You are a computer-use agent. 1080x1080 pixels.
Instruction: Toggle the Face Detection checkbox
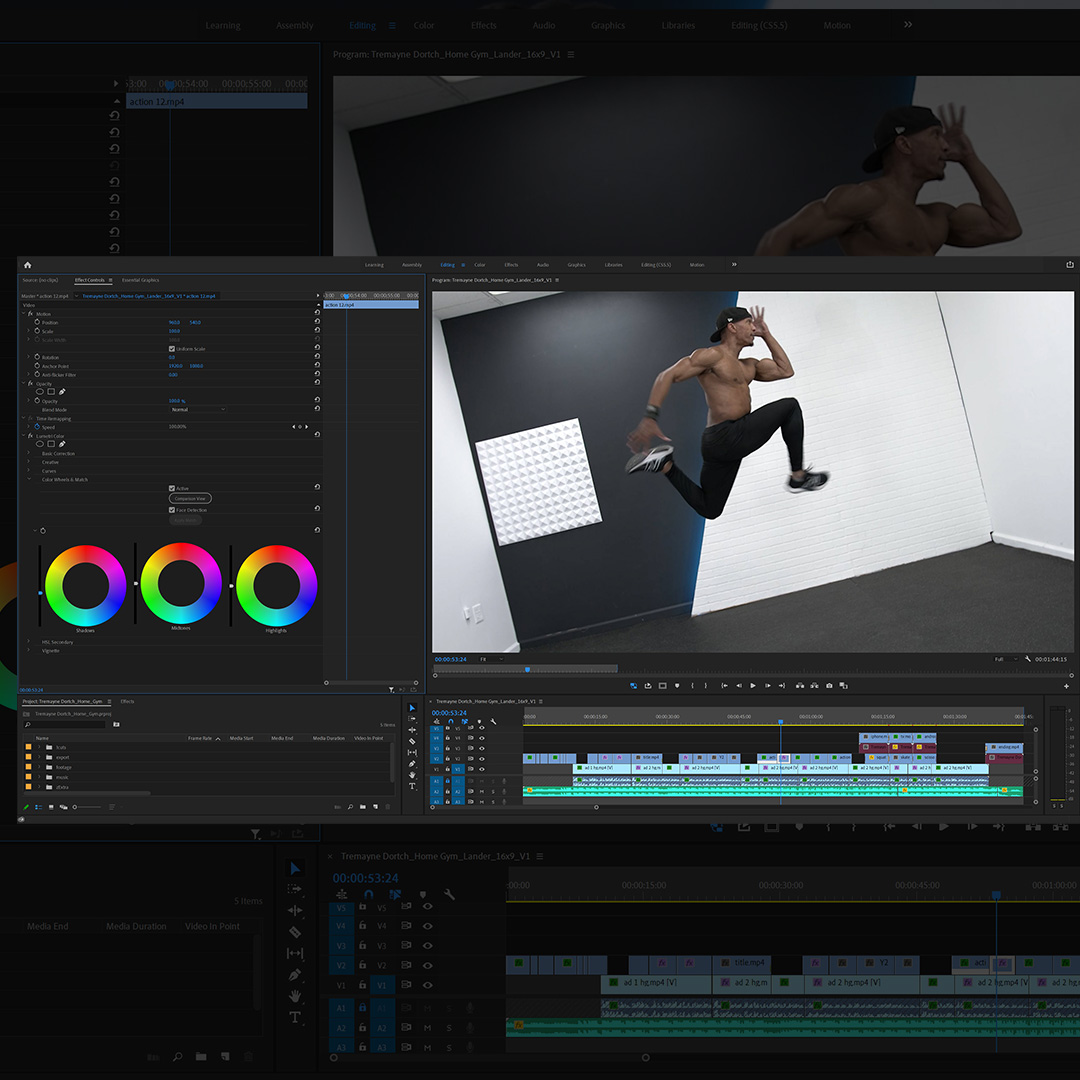coord(172,510)
